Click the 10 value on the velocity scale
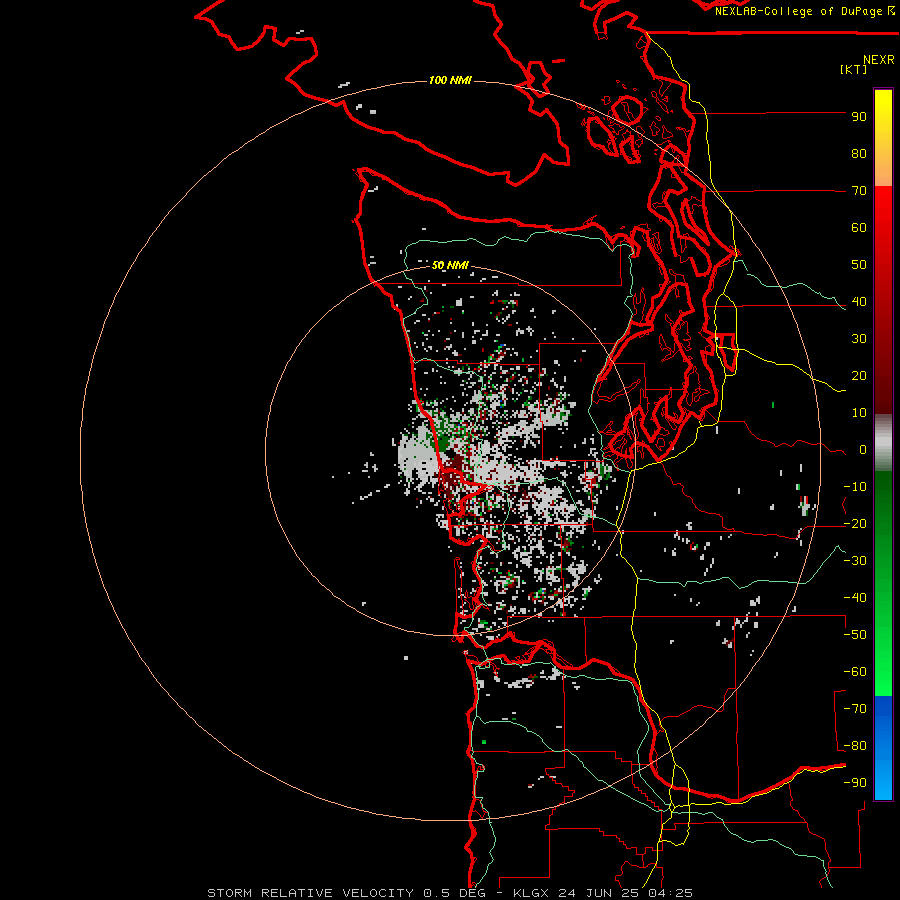900x900 pixels. 859,413
